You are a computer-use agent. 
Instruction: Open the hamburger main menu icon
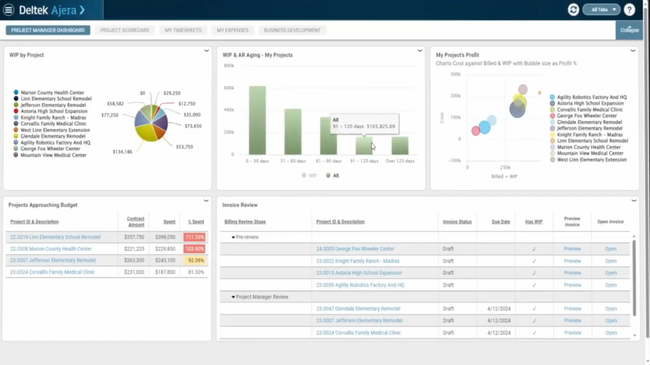8,10
